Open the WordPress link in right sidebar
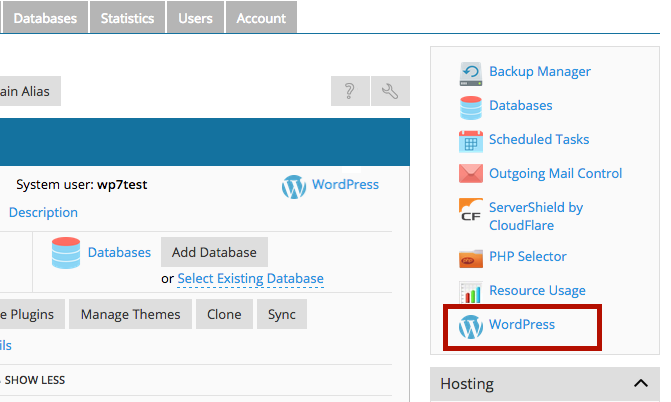The height and width of the screenshot is (402, 671). pyautogui.click(x=522, y=325)
